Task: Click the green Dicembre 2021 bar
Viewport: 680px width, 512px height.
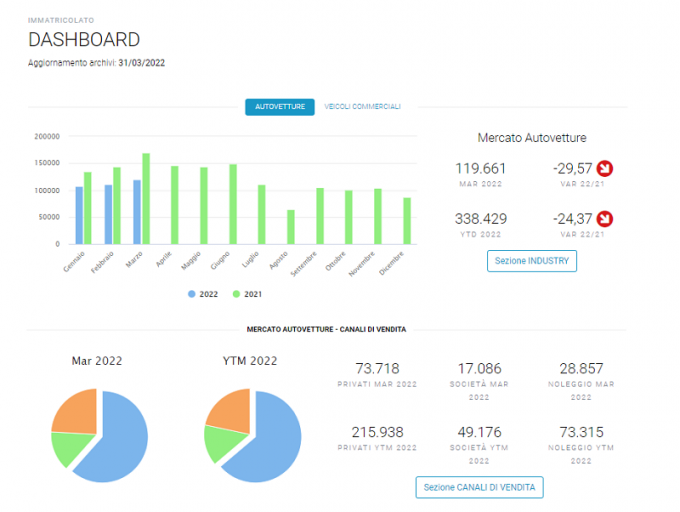Action: coord(407,221)
